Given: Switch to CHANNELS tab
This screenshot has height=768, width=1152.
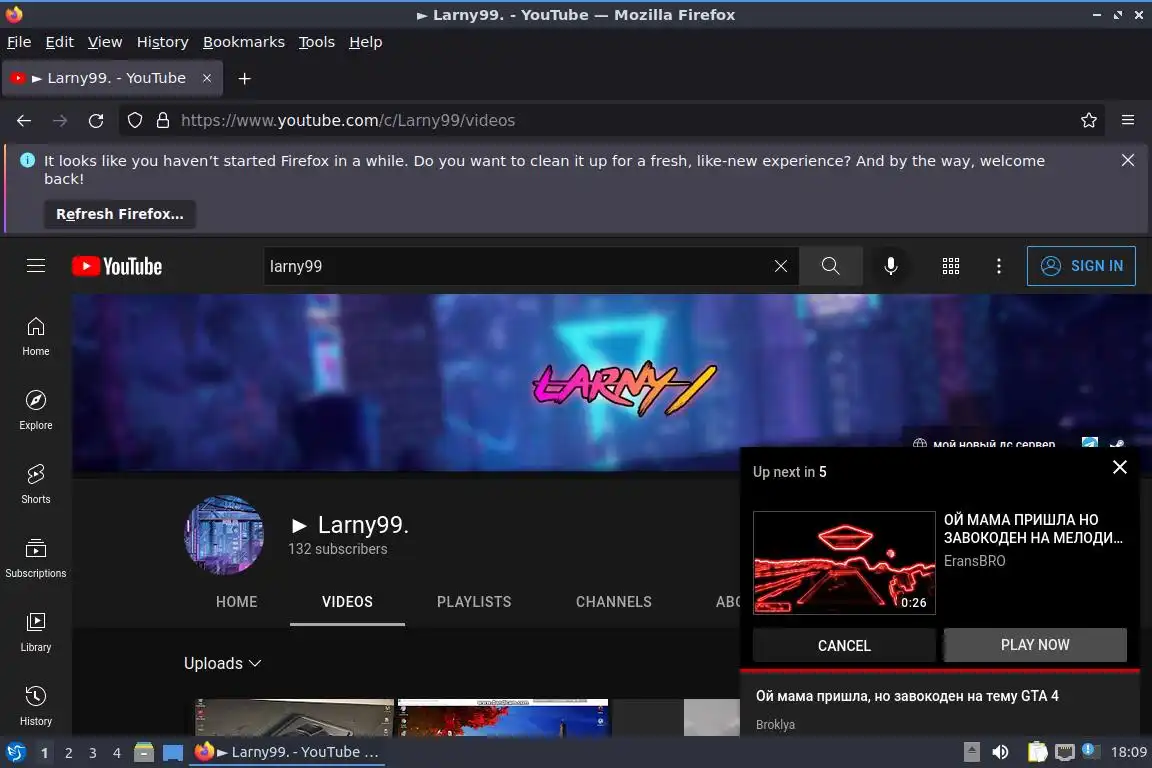Looking at the screenshot, I should click(x=613, y=602).
